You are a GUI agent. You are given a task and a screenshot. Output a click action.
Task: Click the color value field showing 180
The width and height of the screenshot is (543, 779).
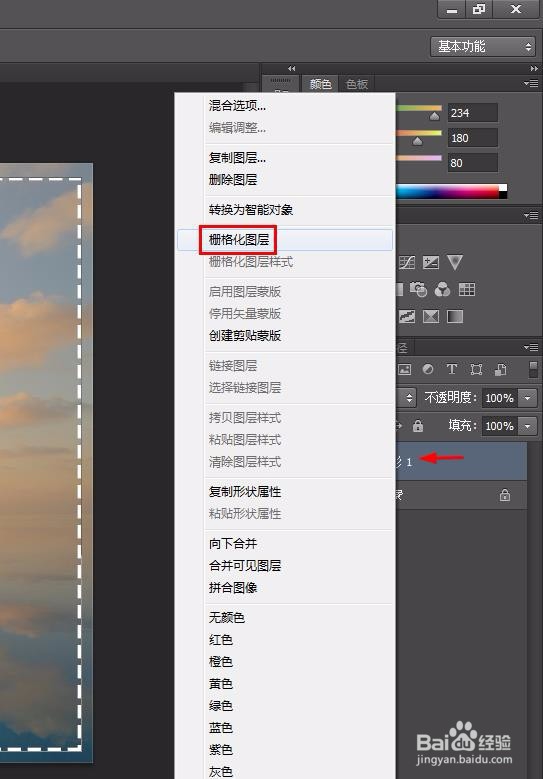(472, 138)
